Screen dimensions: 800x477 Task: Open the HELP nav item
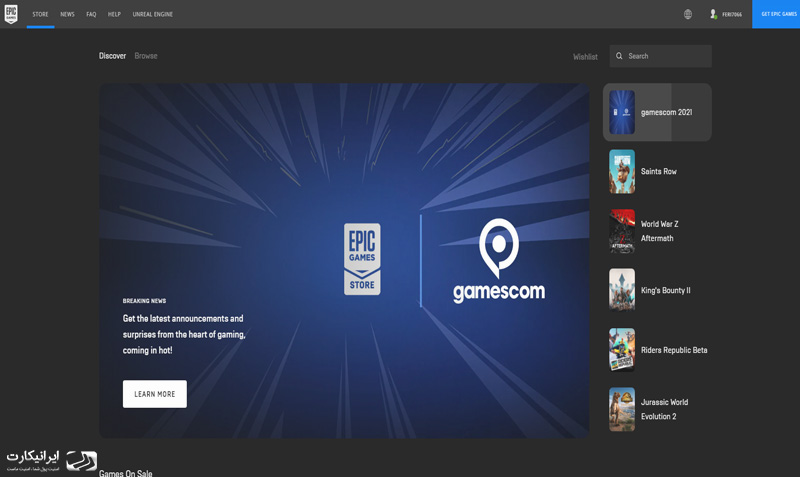[x=114, y=14]
